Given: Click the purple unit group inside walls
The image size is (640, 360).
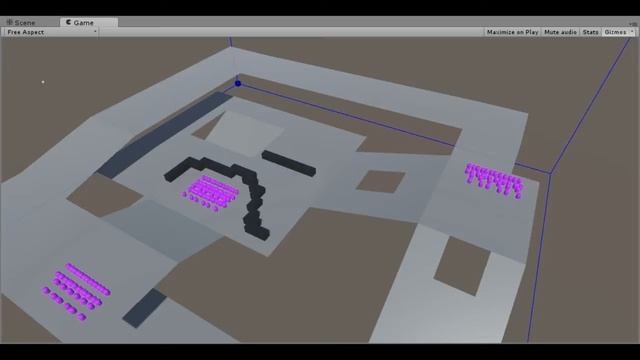Looking at the screenshot, I should (210, 193).
